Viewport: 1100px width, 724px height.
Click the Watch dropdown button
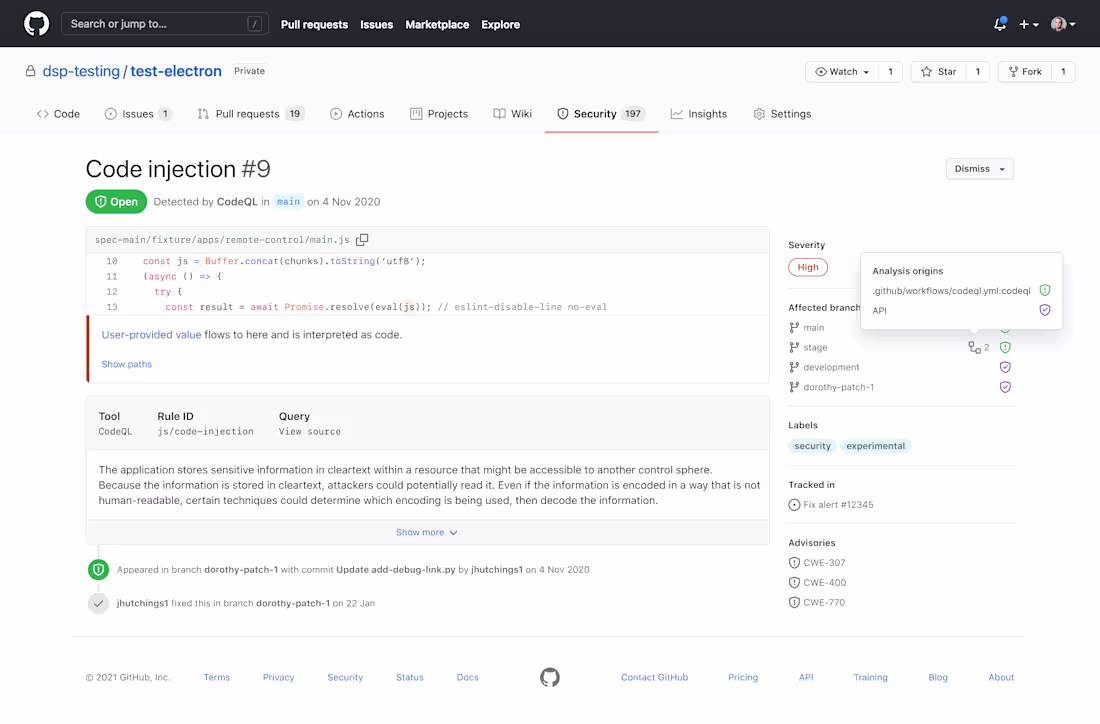(842, 72)
